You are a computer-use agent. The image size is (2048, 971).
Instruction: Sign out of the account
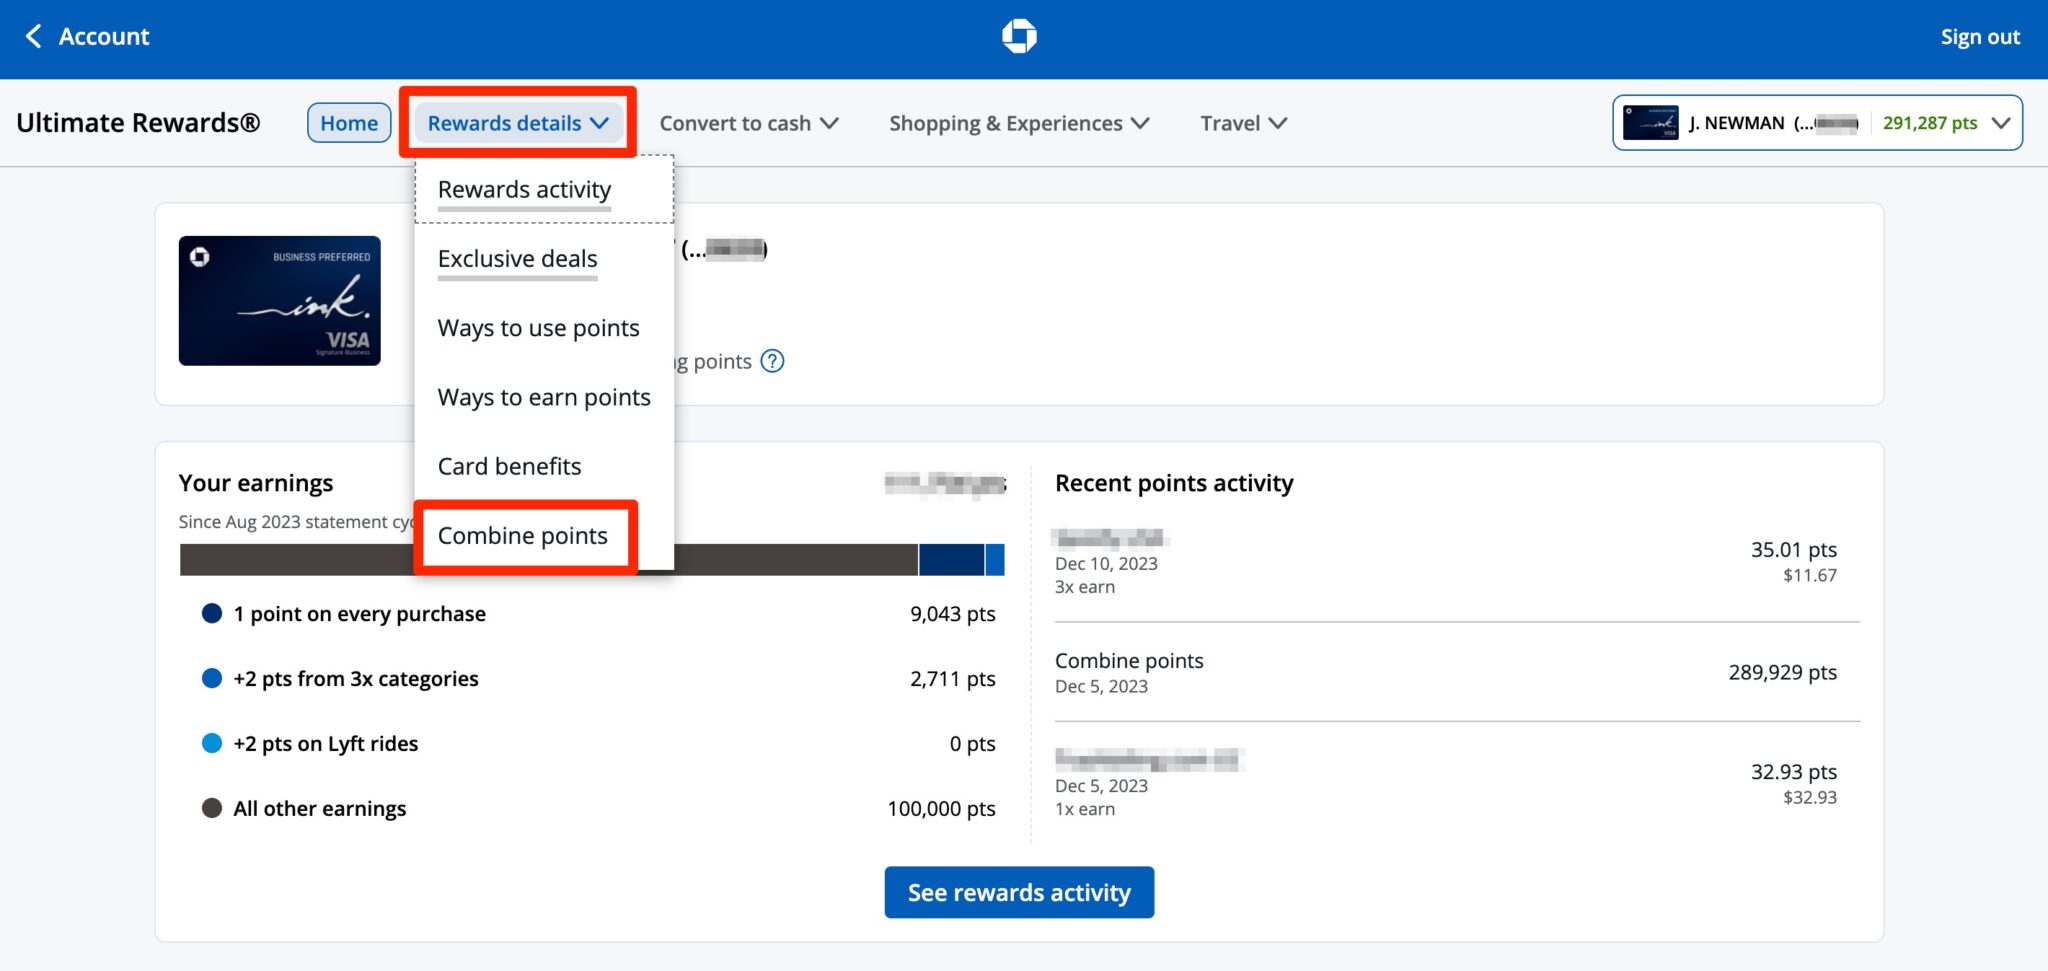pos(1979,36)
